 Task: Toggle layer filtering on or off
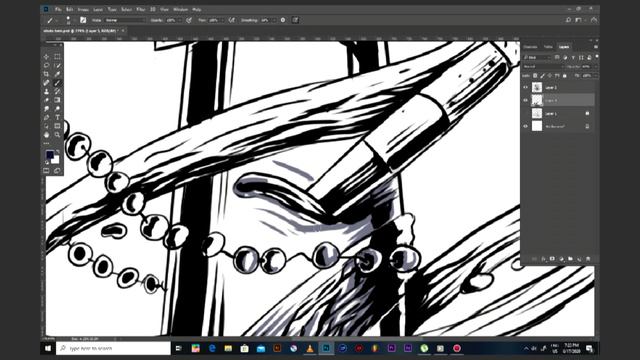pyautogui.click(x=597, y=57)
